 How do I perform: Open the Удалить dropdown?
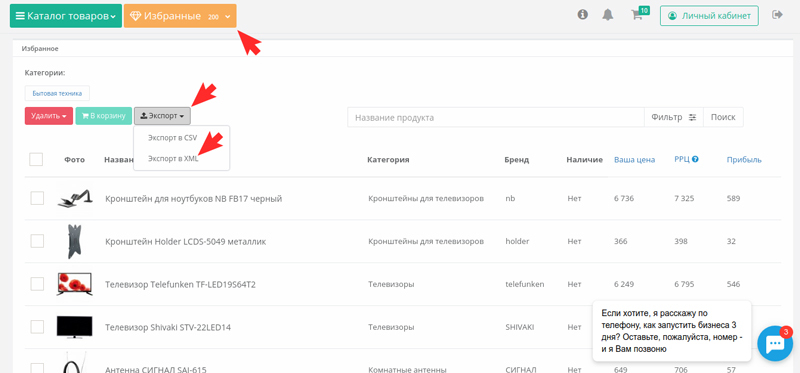tap(49, 116)
